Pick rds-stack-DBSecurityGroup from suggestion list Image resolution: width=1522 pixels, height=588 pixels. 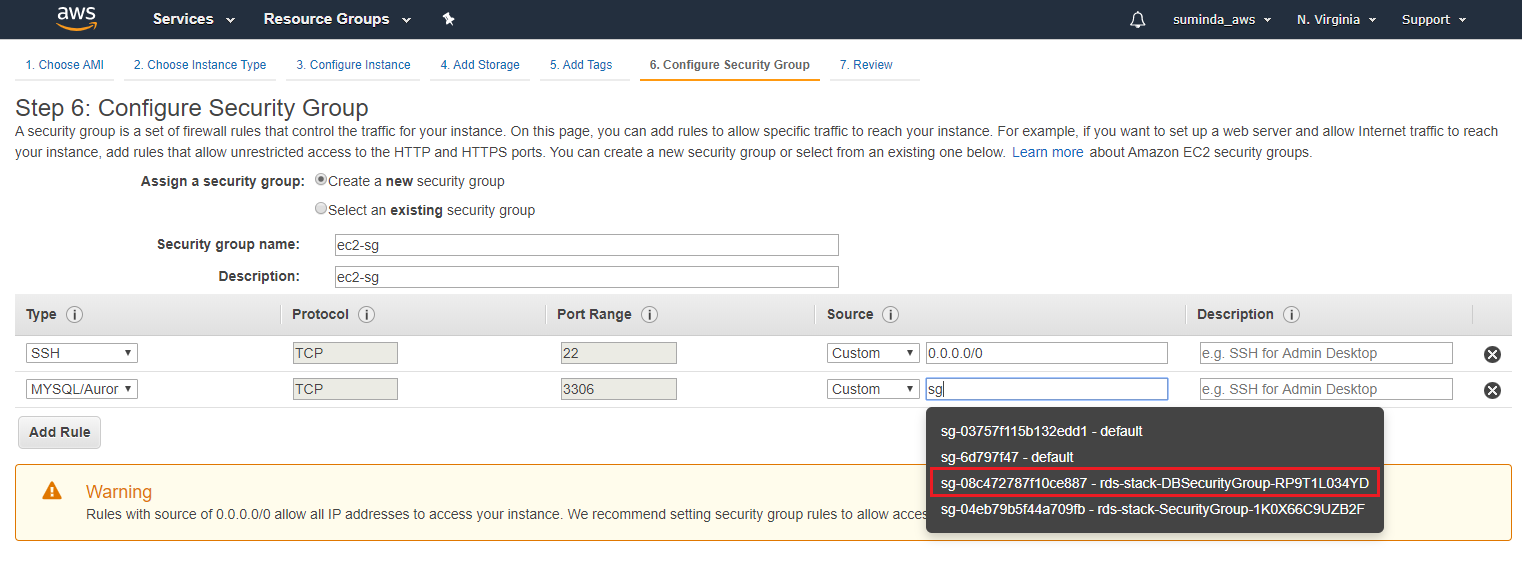(1154, 483)
